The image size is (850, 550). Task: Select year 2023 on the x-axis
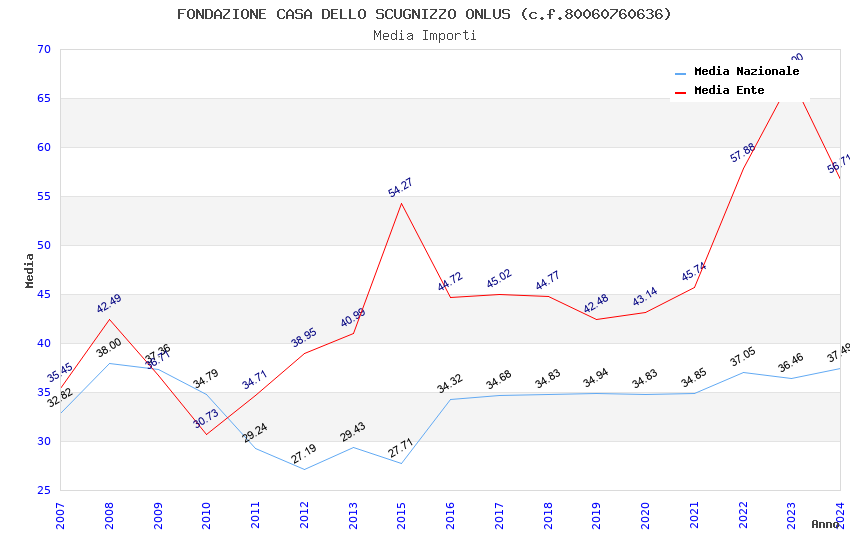(x=791, y=515)
